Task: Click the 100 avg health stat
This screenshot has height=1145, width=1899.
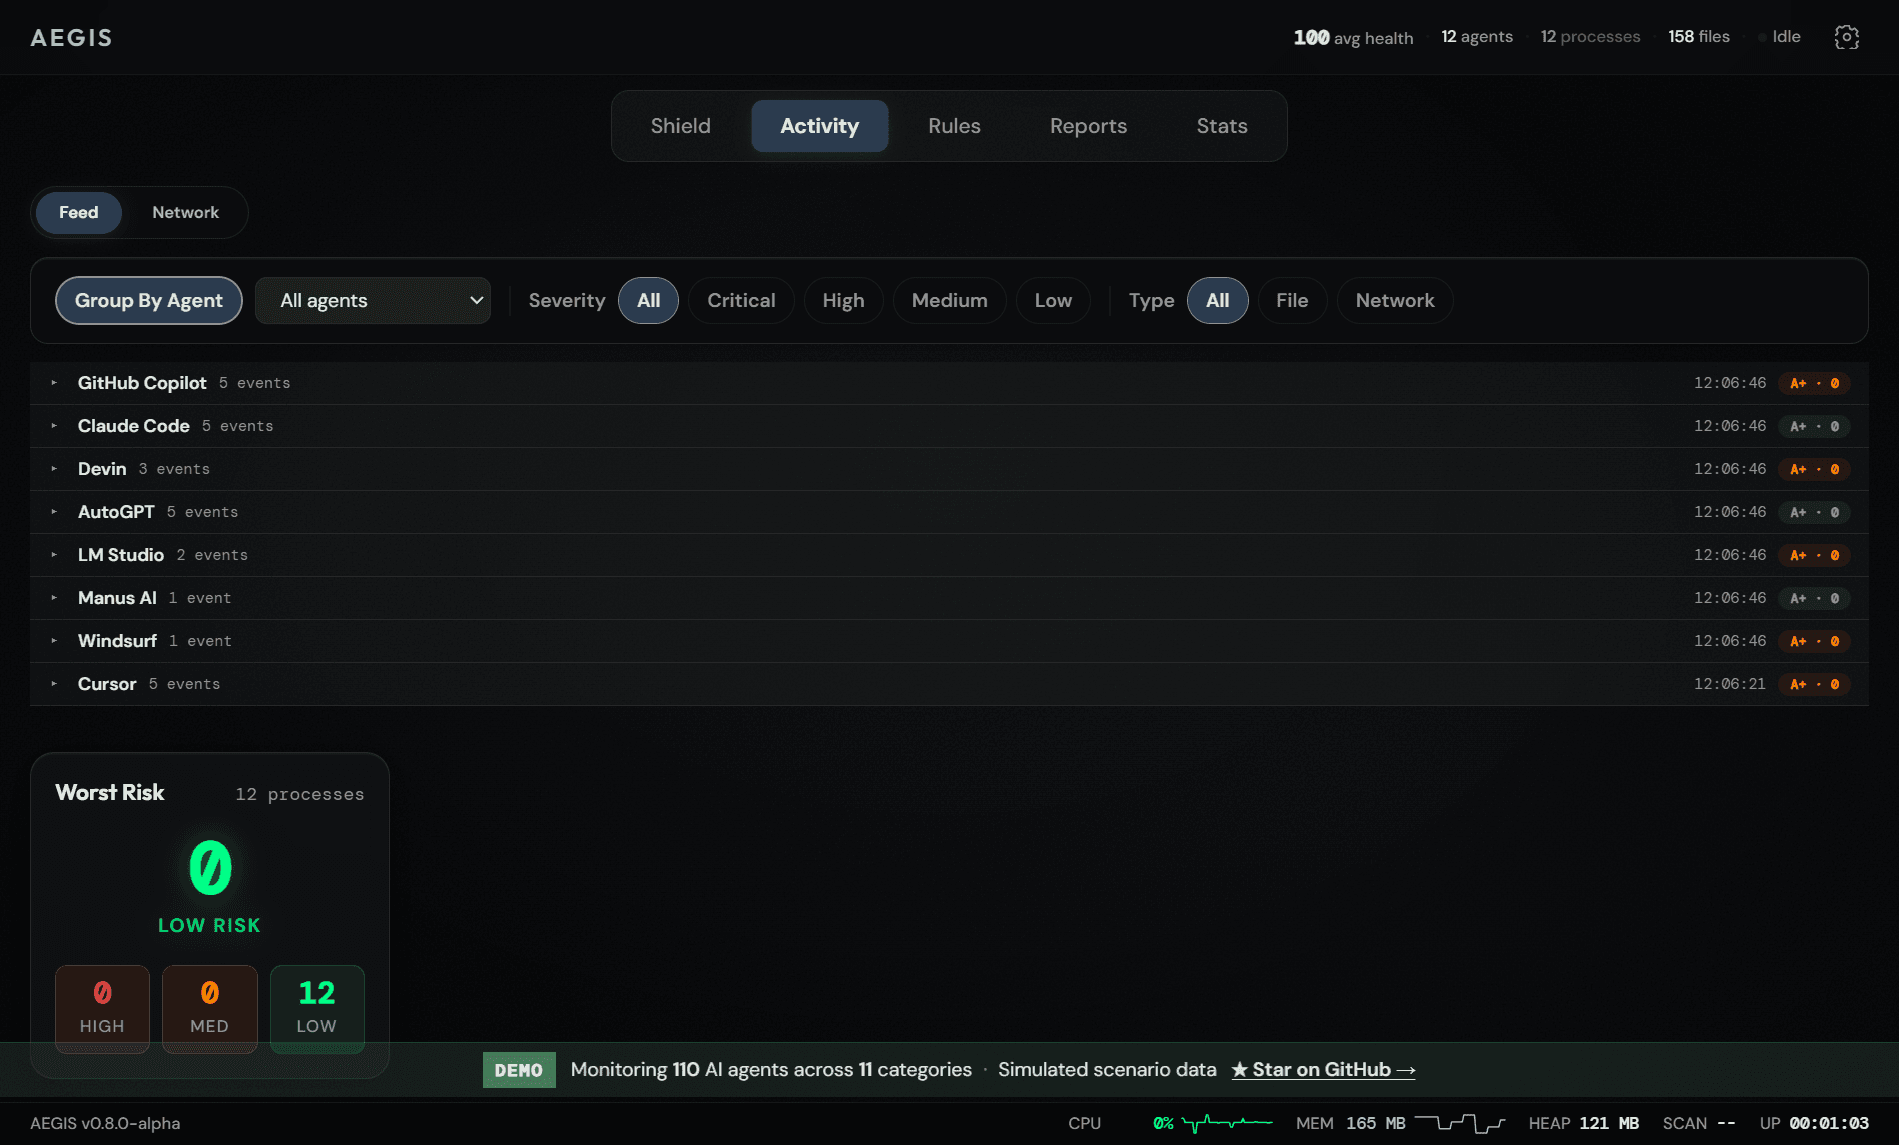Action: click(x=1353, y=38)
